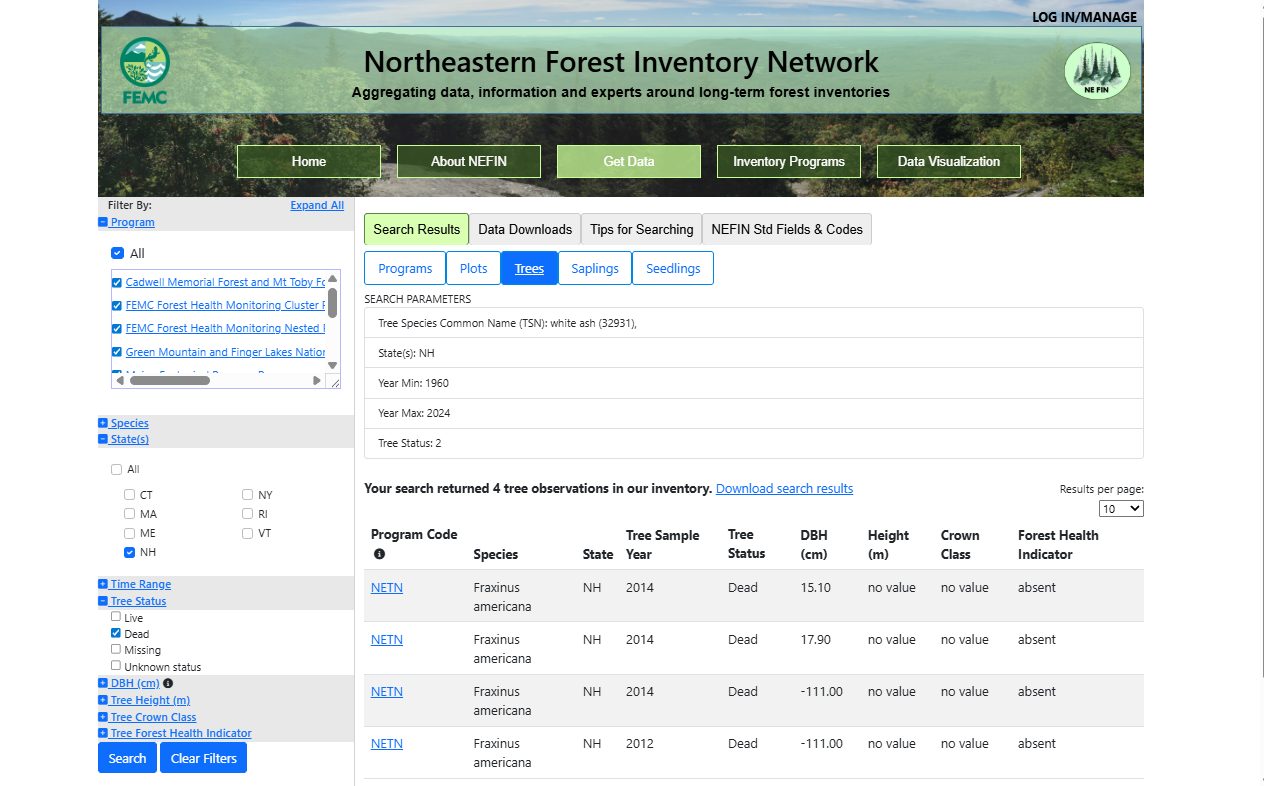Open the Results per page dropdown
This screenshot has width=1264, height=786.
click(1121, 508)
